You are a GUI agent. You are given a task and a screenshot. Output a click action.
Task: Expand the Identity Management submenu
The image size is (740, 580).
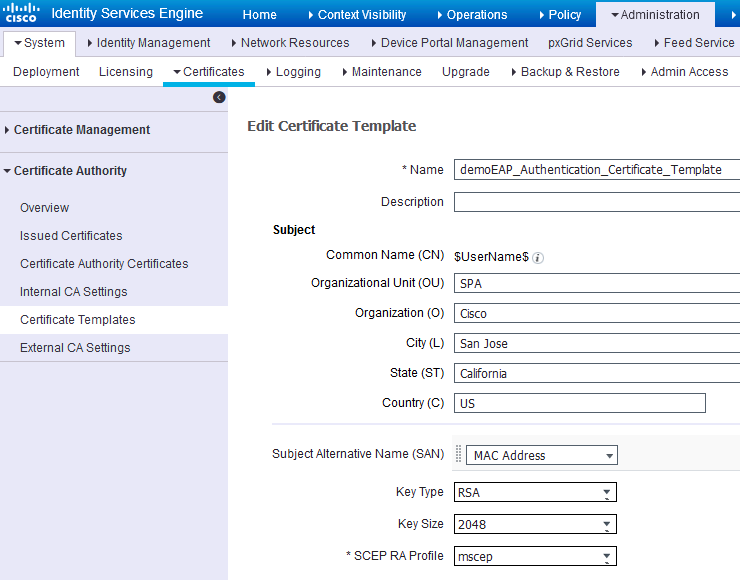tap(149, 43)
